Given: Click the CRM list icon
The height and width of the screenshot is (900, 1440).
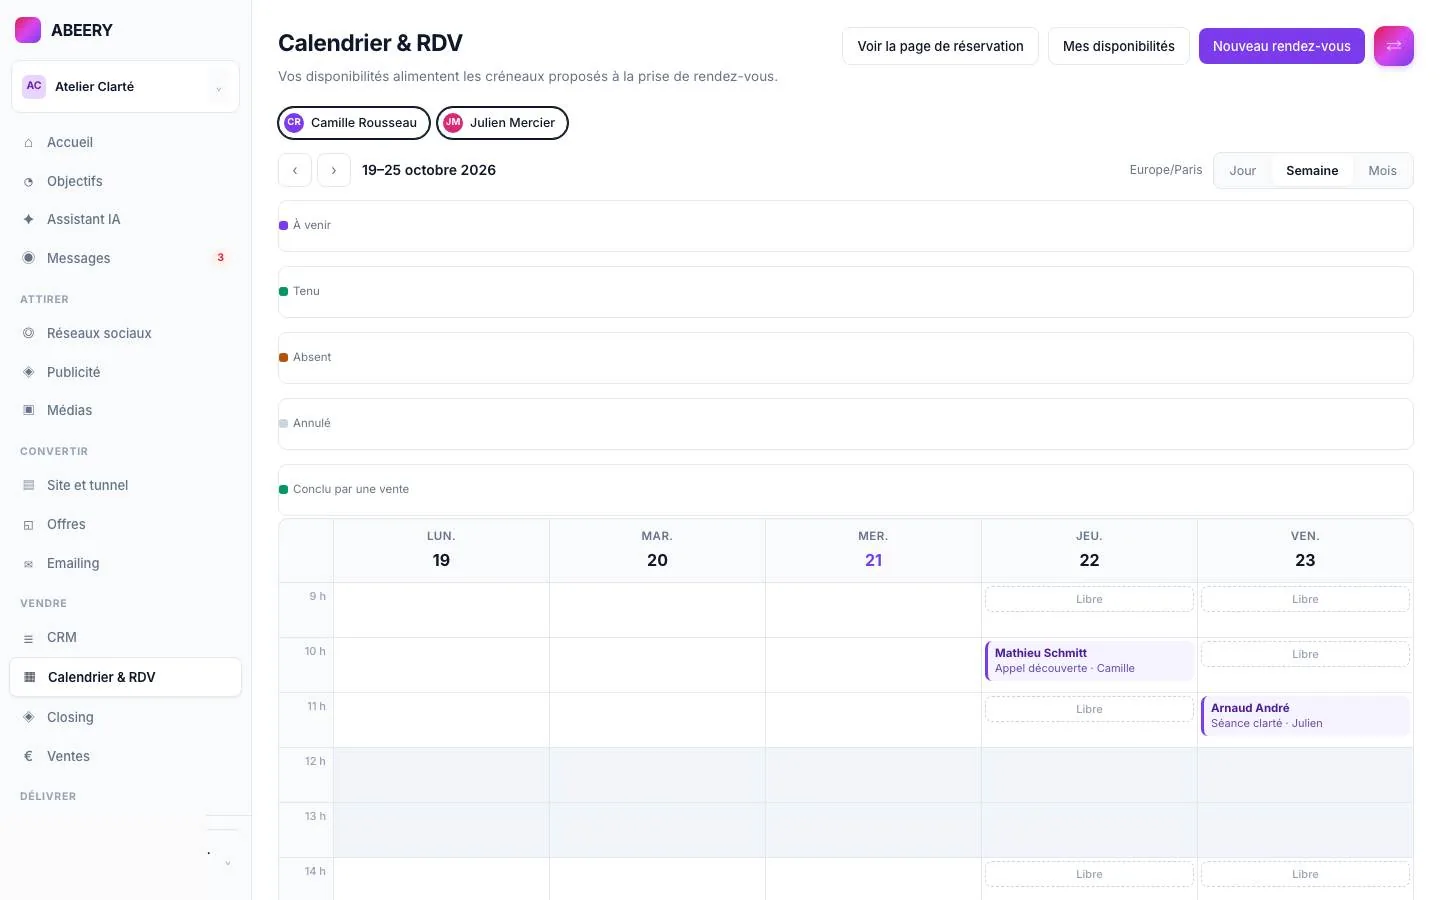Looking at the screenshot, I should (28, 638).
